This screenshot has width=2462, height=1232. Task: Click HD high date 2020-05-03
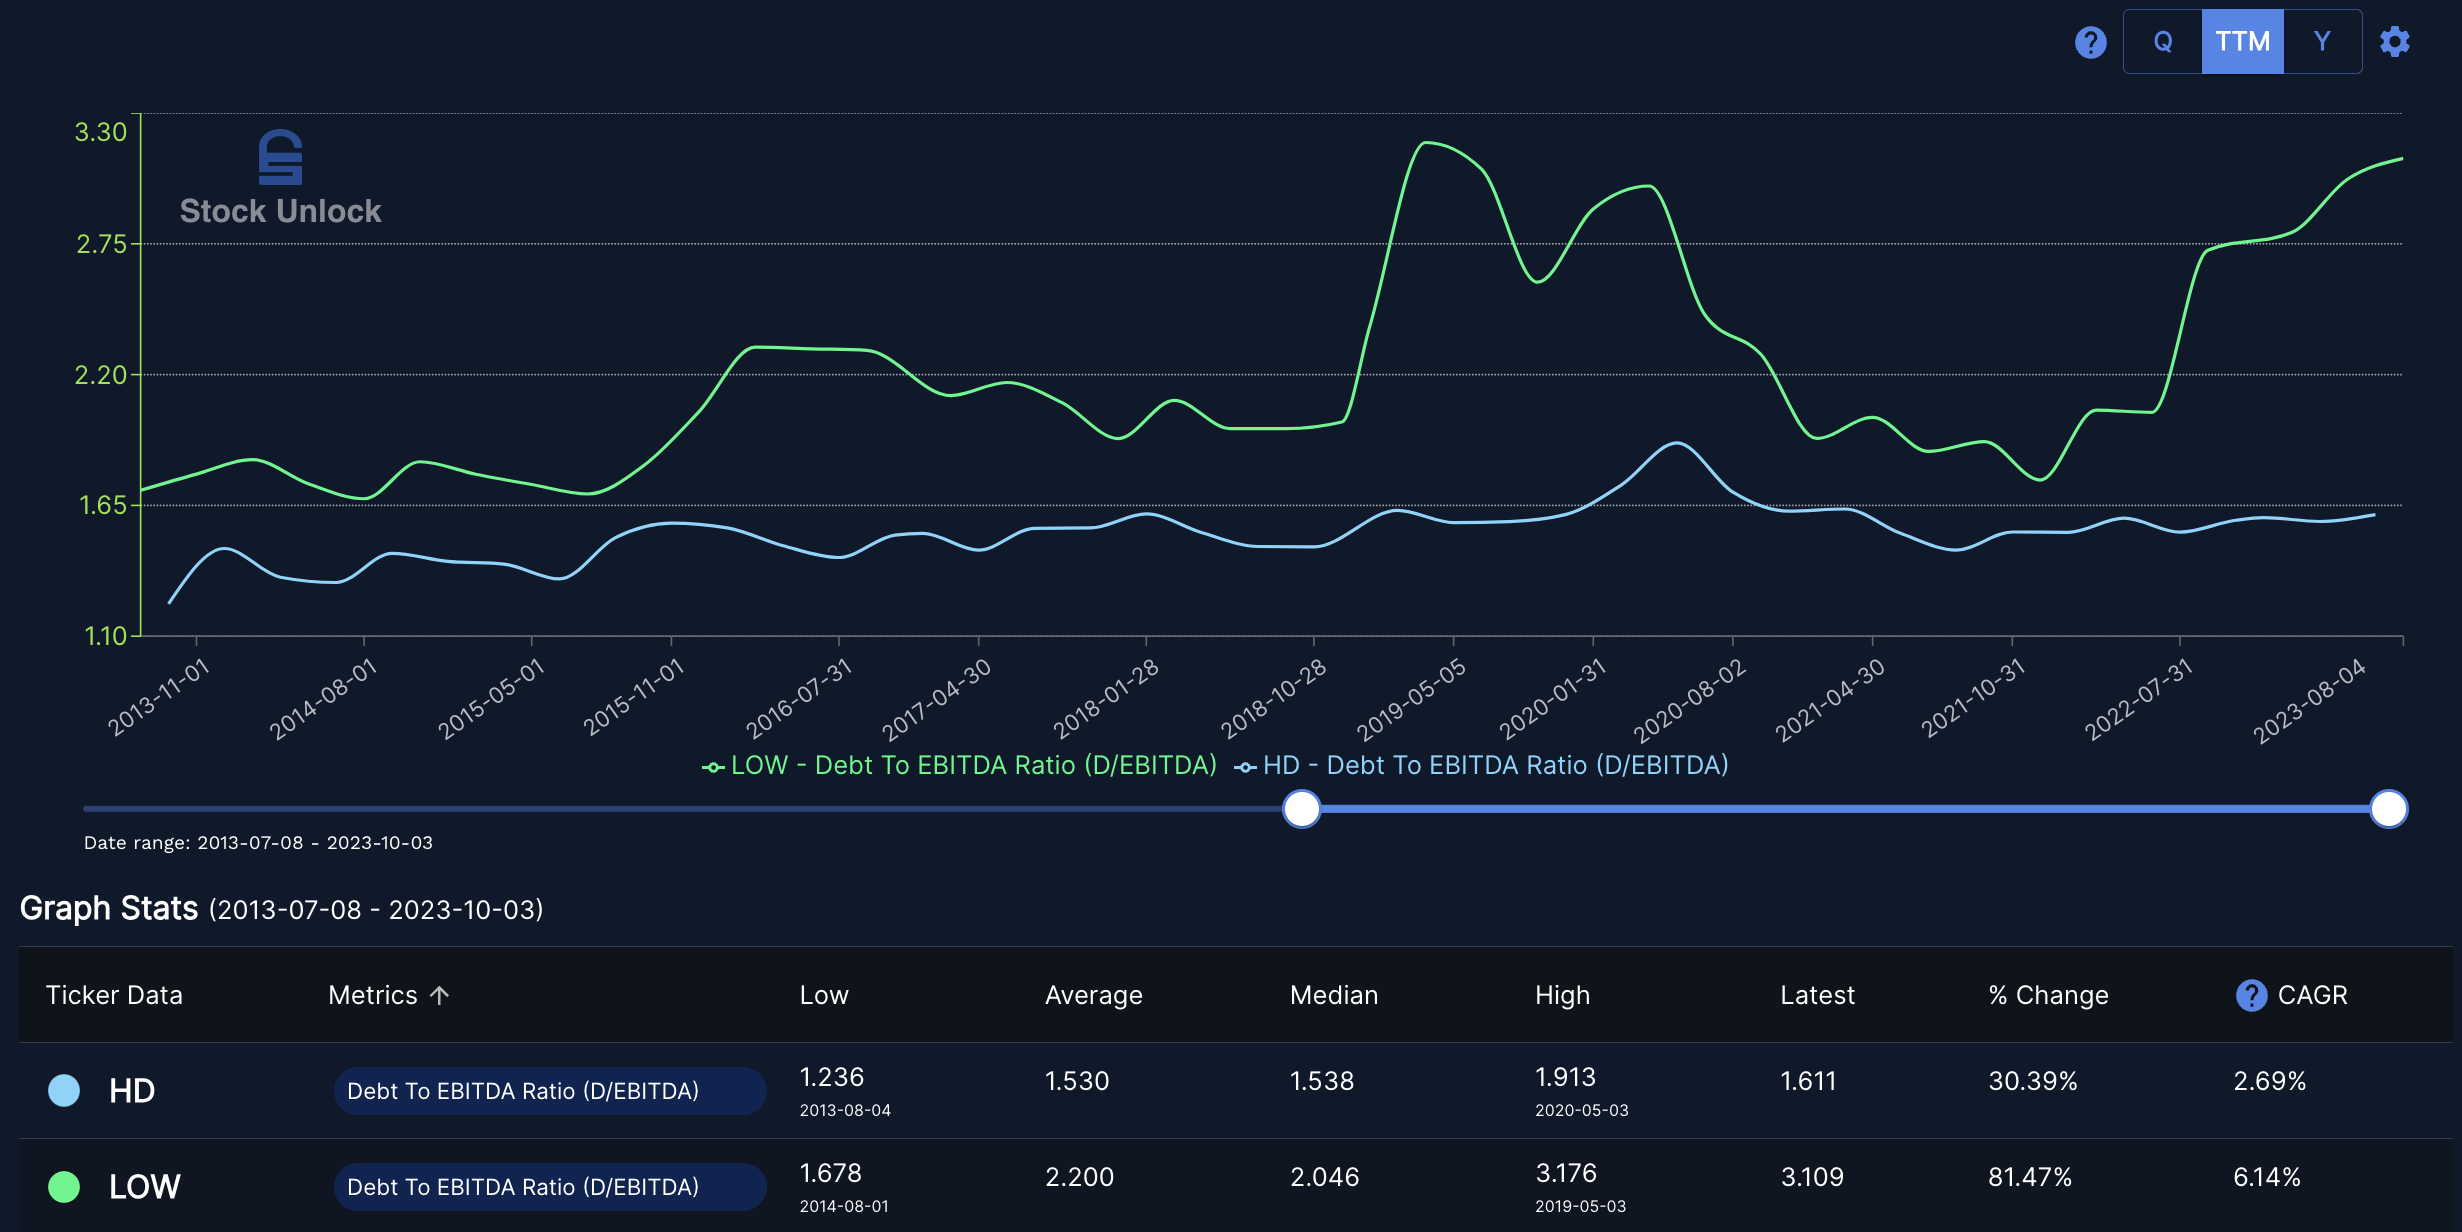(1582, 1110)
